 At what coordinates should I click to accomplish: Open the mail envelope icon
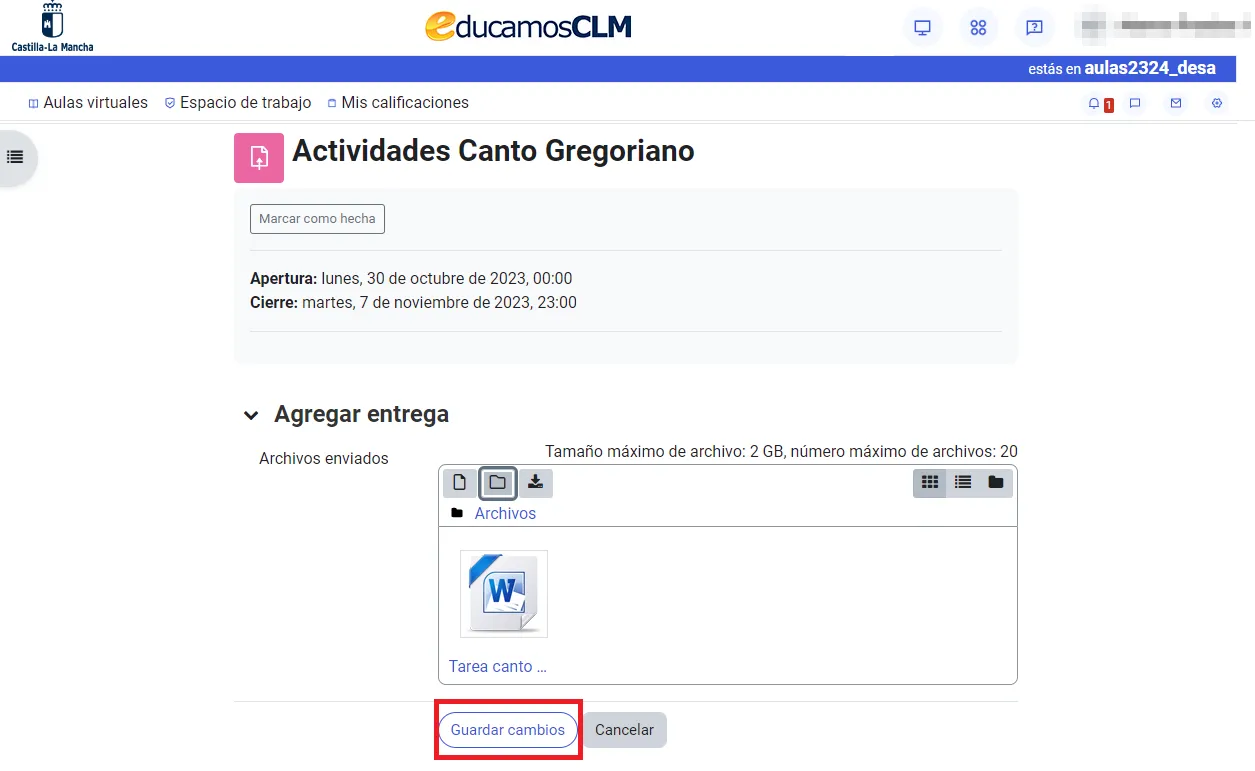[1175, 103]
